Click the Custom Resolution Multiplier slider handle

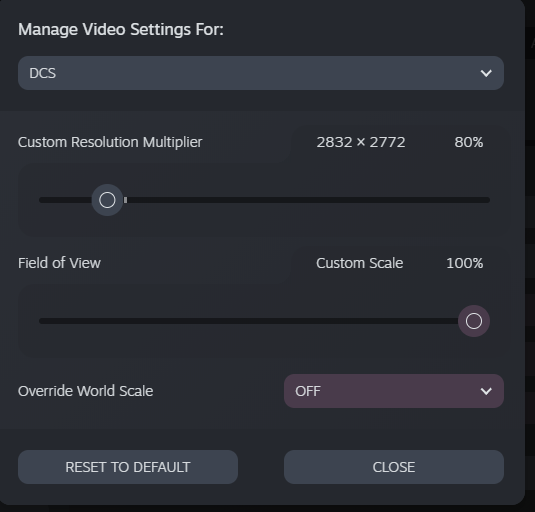point(107,200)
